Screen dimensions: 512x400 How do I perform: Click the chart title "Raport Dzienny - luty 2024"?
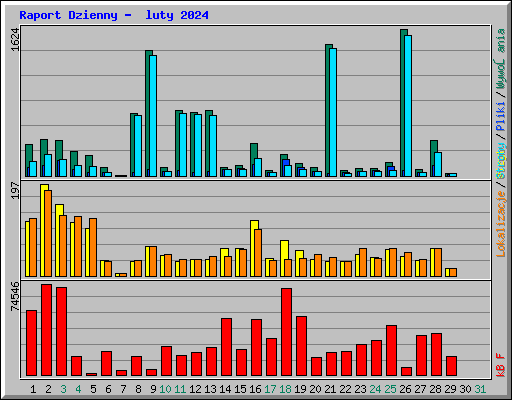114,15
